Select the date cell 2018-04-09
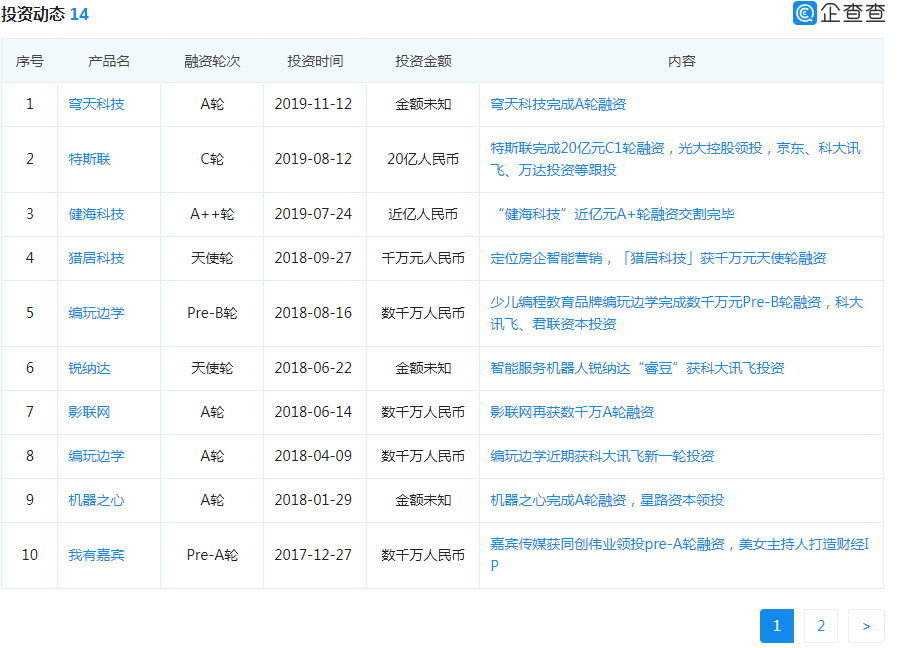The image size is (897, 648). coord(313,456)
